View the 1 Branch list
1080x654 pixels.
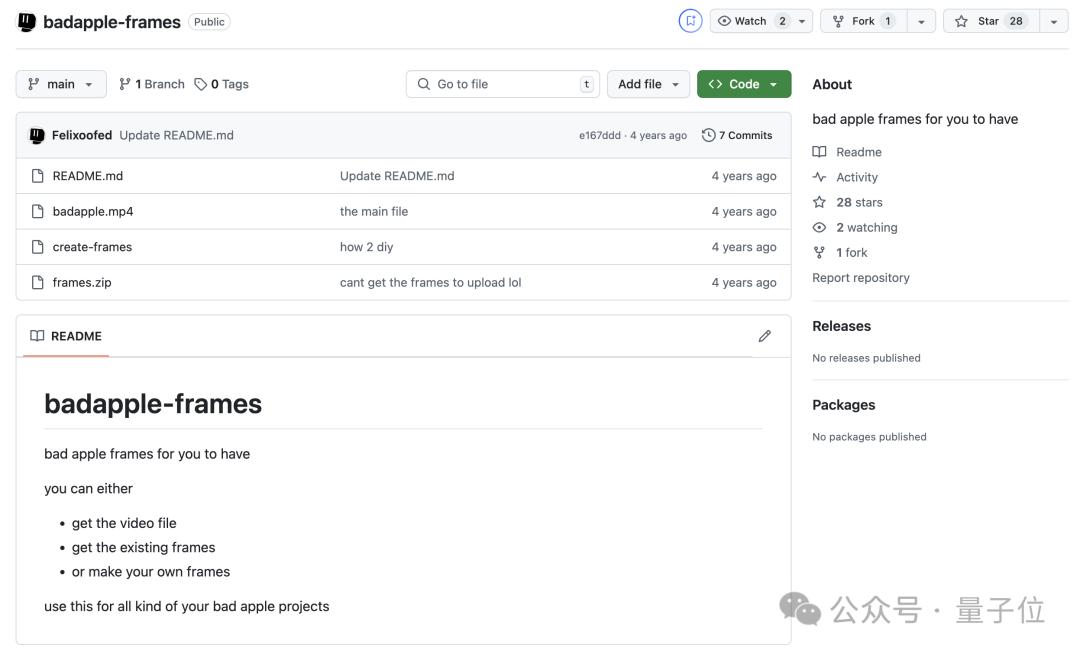(x=152, y=84)
